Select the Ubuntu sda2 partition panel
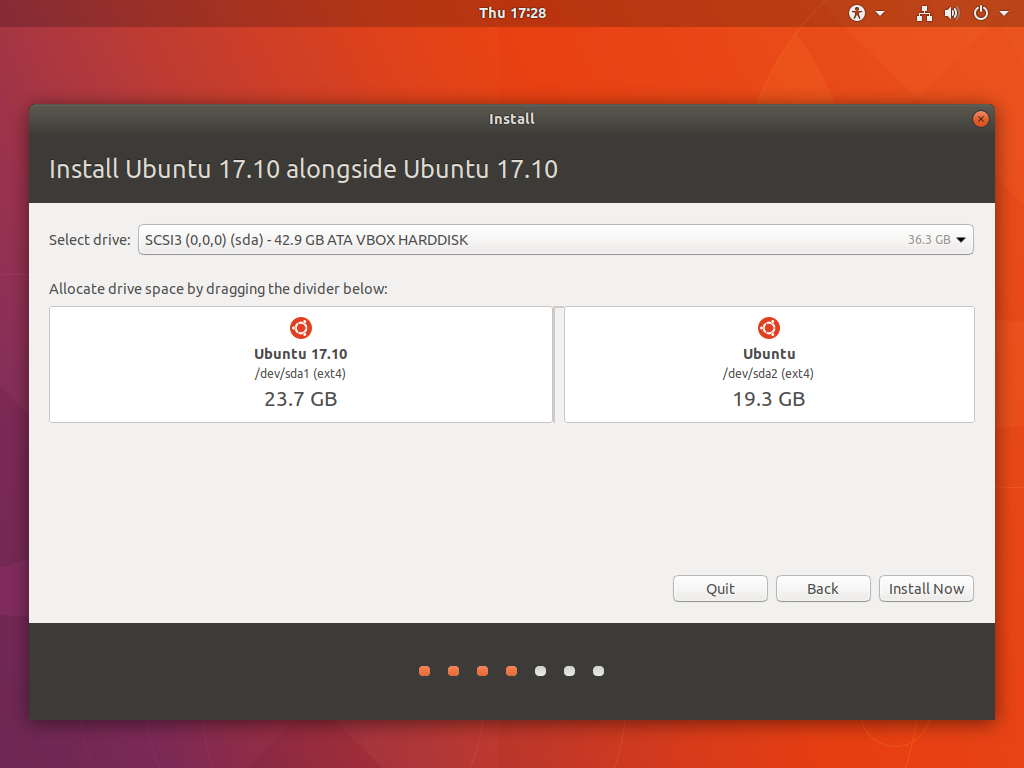Image resolution: width=1024 pixels, height=768 pixels. 769,364
